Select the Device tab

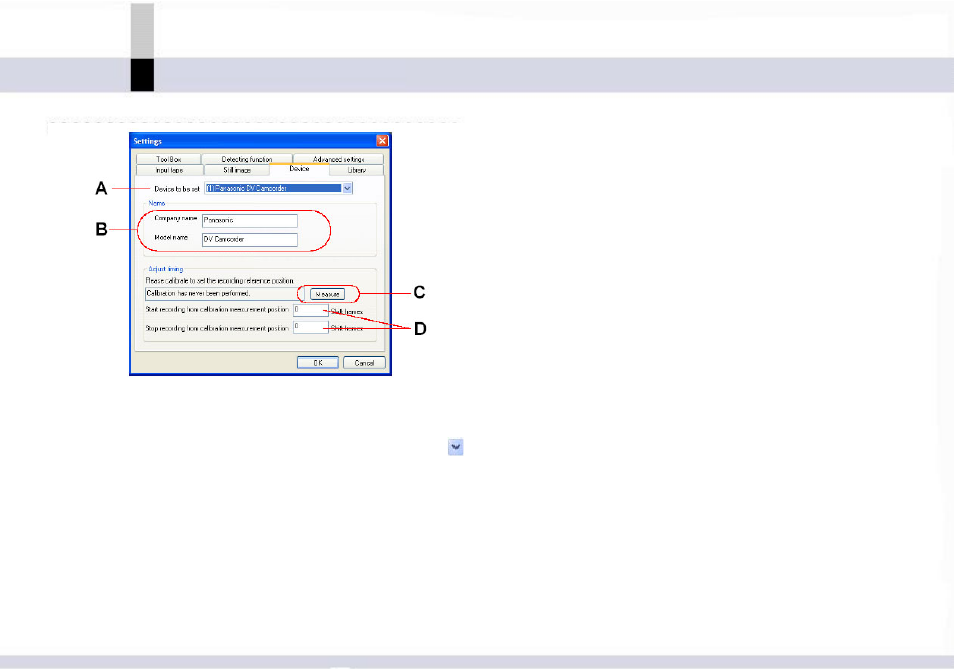coord(299,169)
